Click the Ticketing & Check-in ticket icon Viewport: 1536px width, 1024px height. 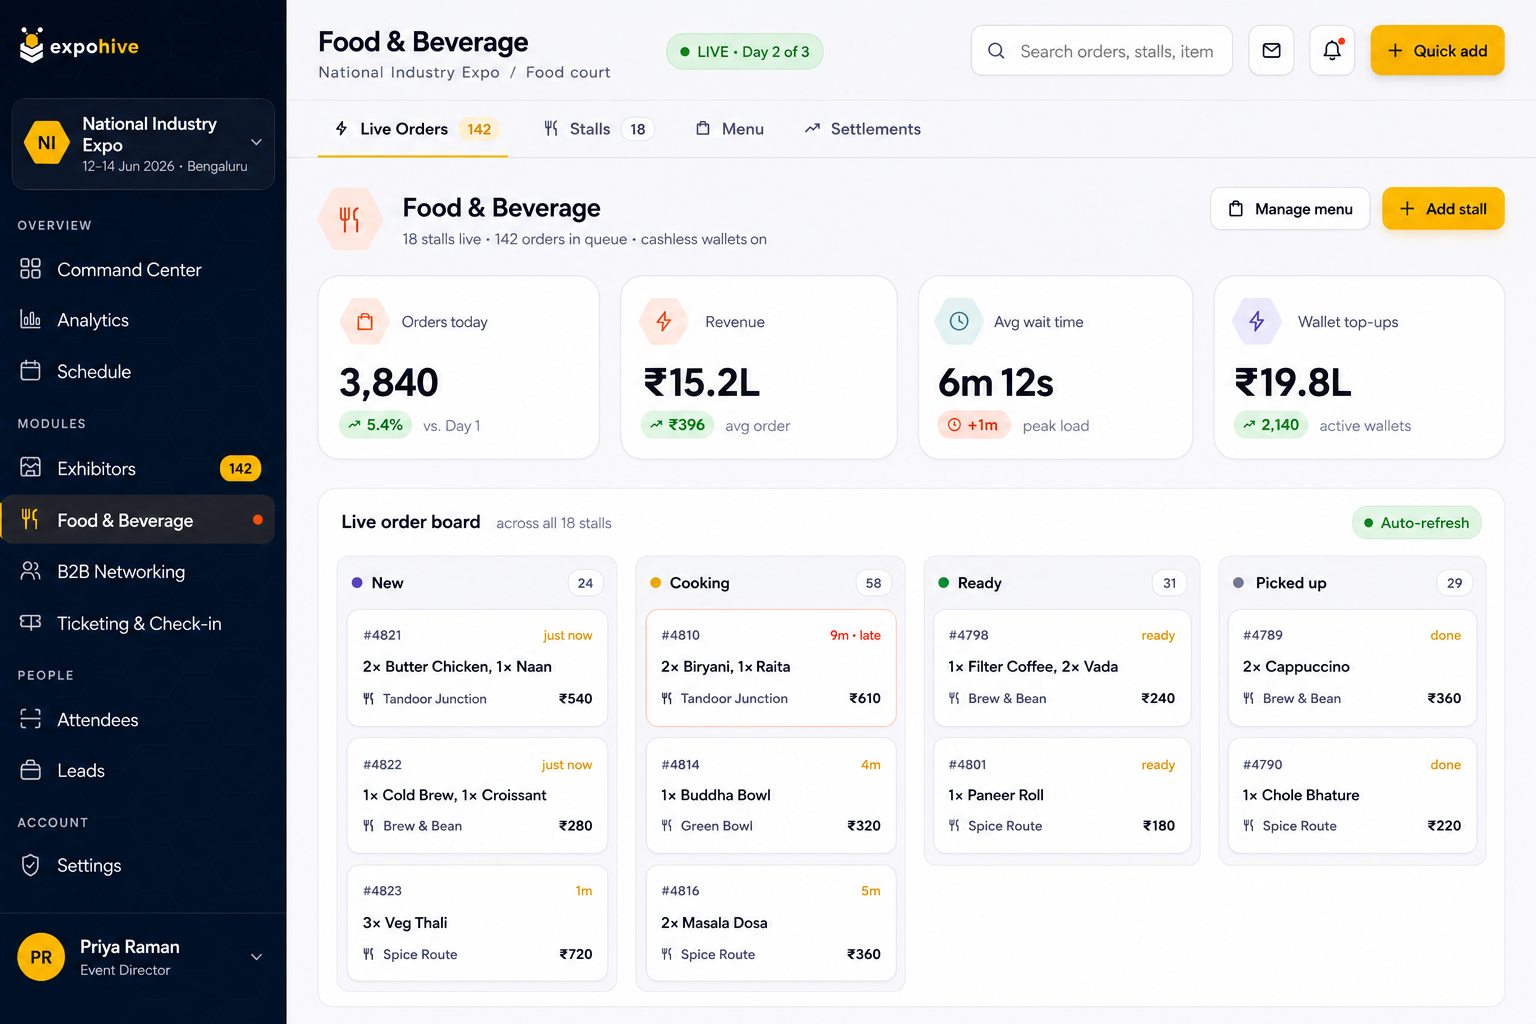[31, 623]
